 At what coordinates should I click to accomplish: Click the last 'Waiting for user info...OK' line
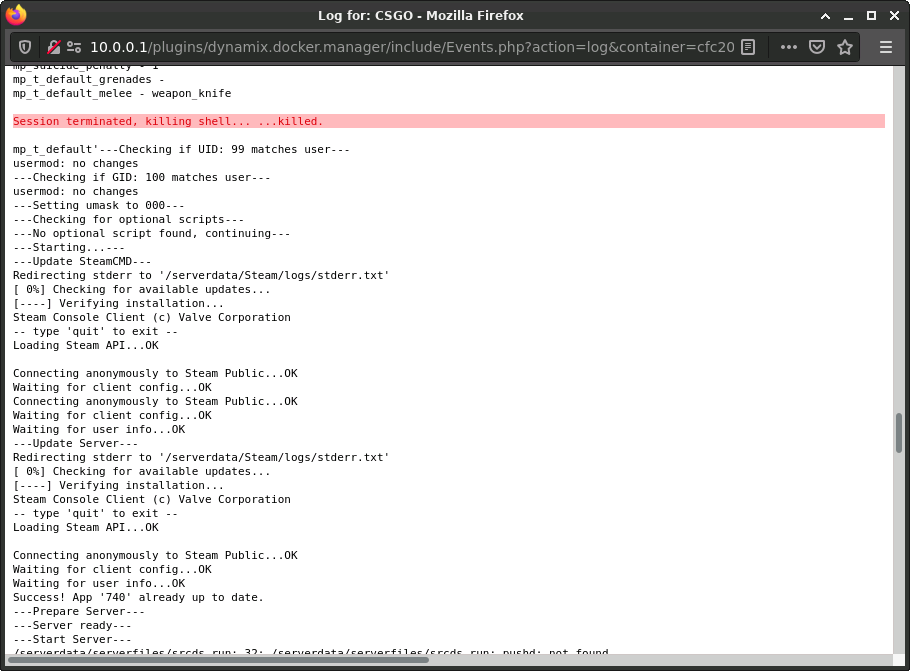coord(99,583)
